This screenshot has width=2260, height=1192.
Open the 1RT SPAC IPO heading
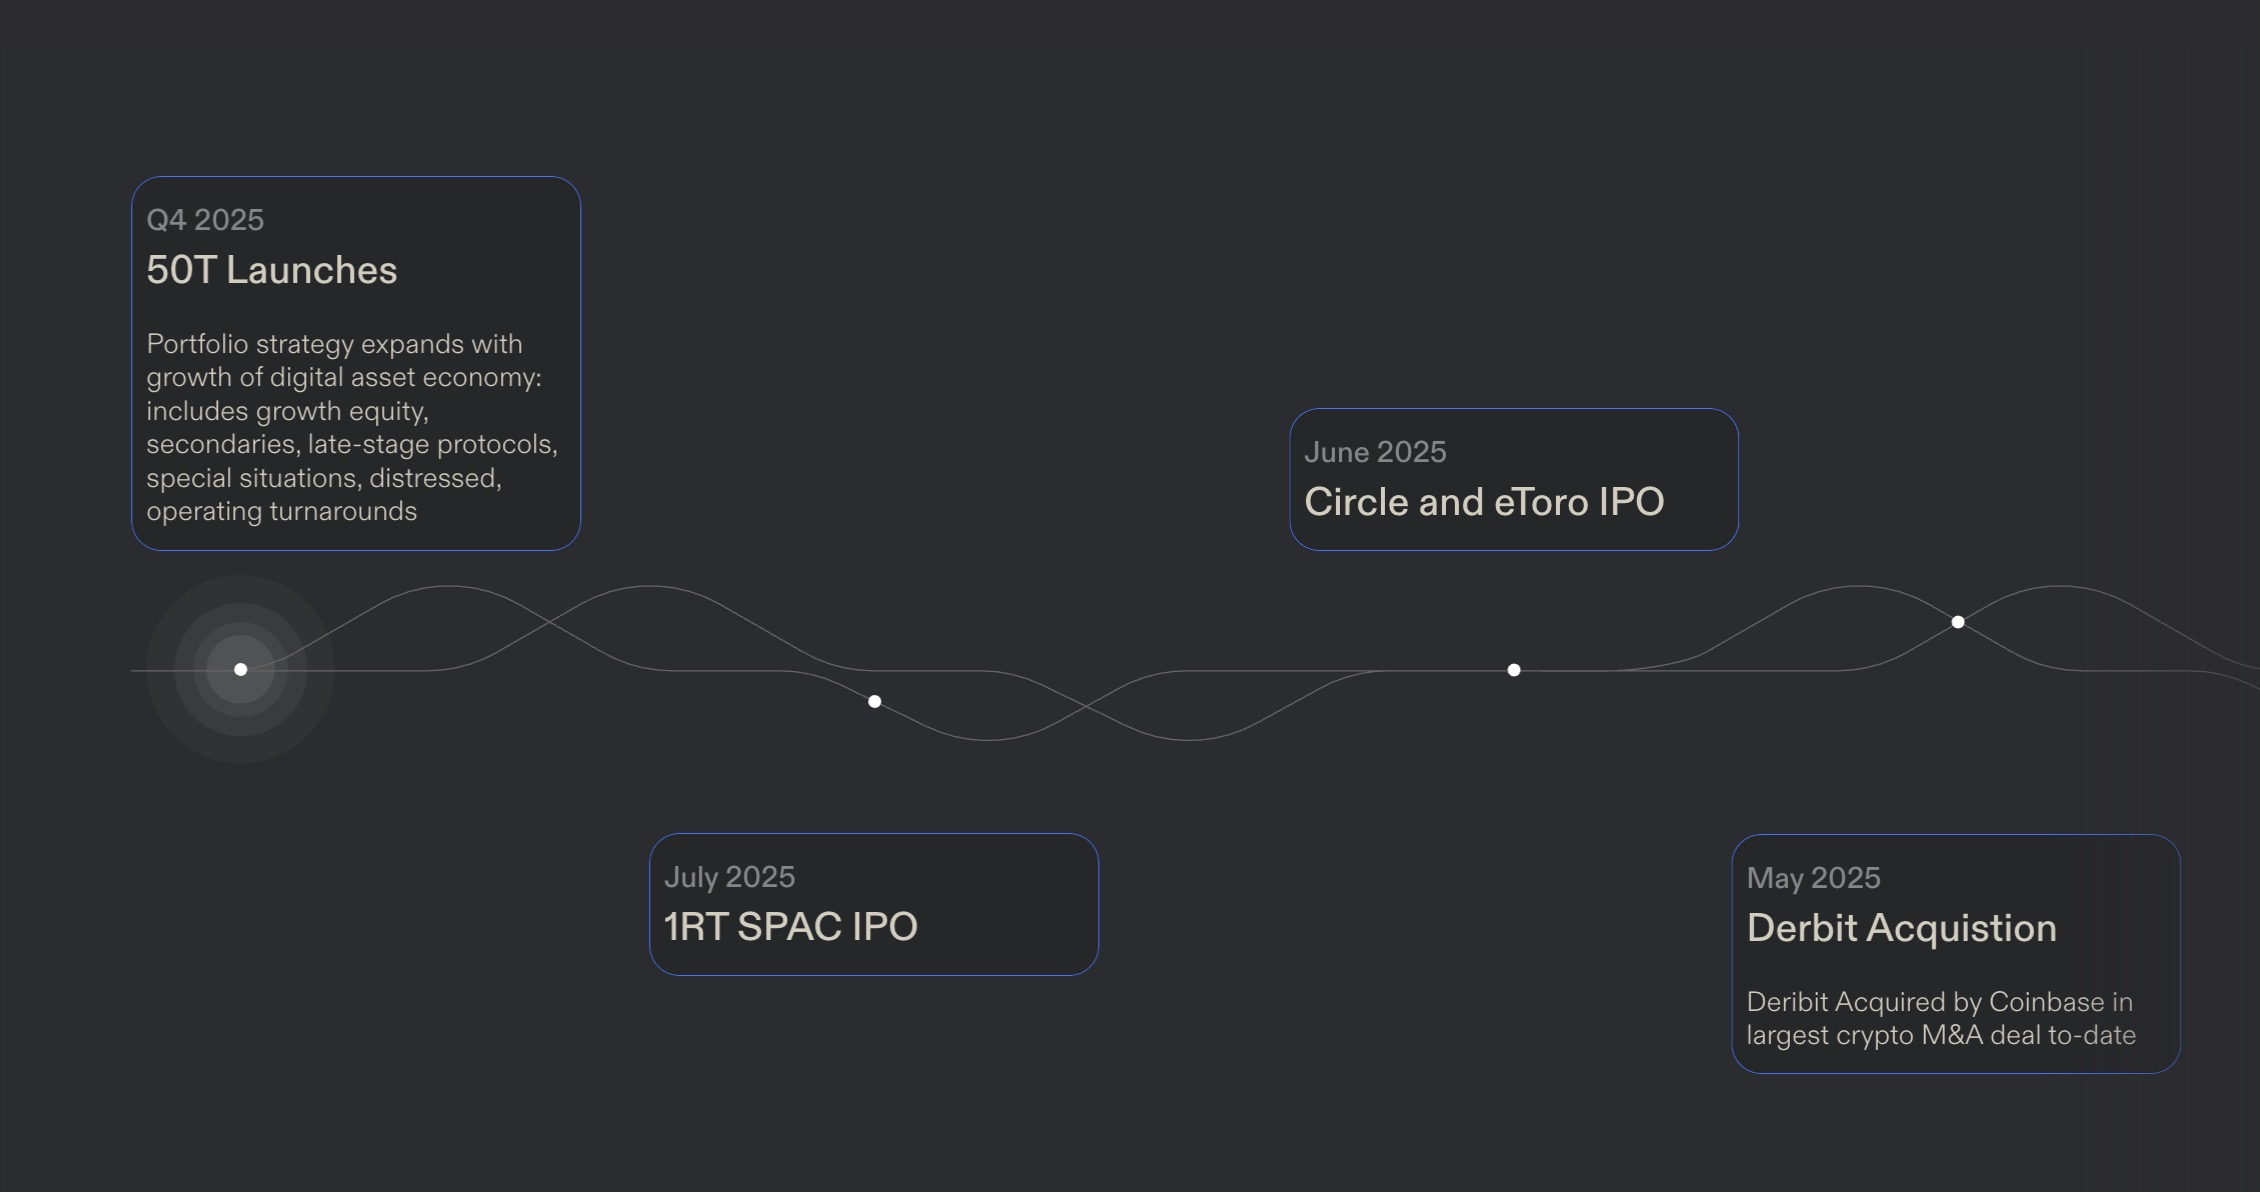(790, 926)
